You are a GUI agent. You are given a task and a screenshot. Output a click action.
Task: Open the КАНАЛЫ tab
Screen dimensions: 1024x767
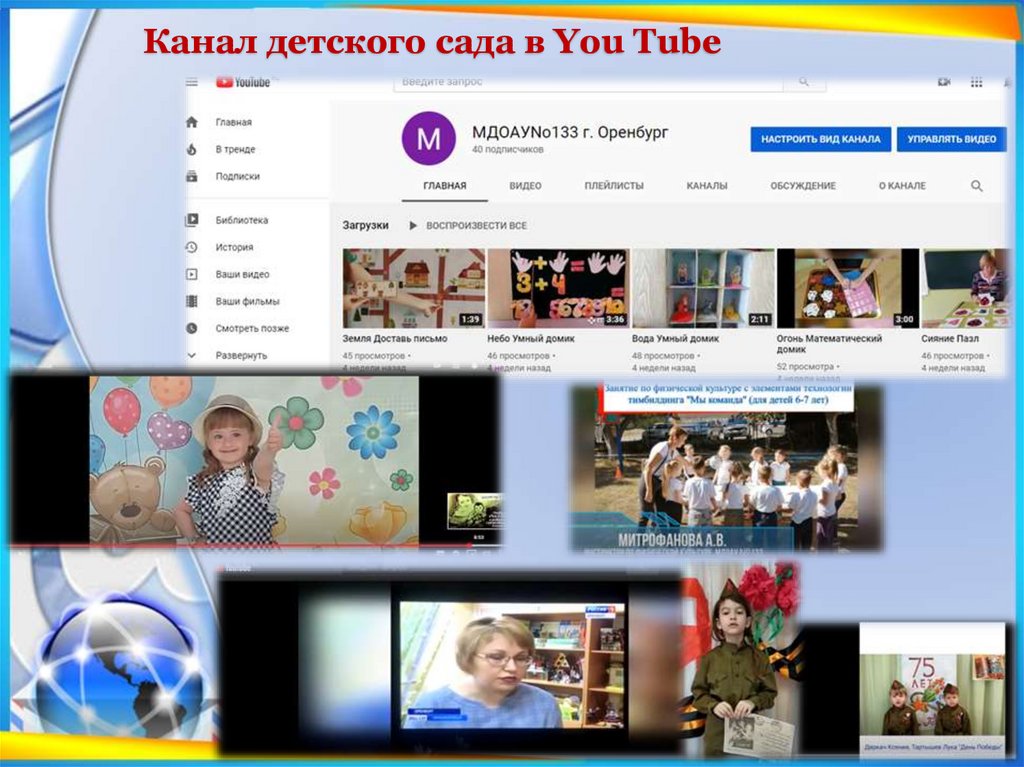tap(707, 186)
